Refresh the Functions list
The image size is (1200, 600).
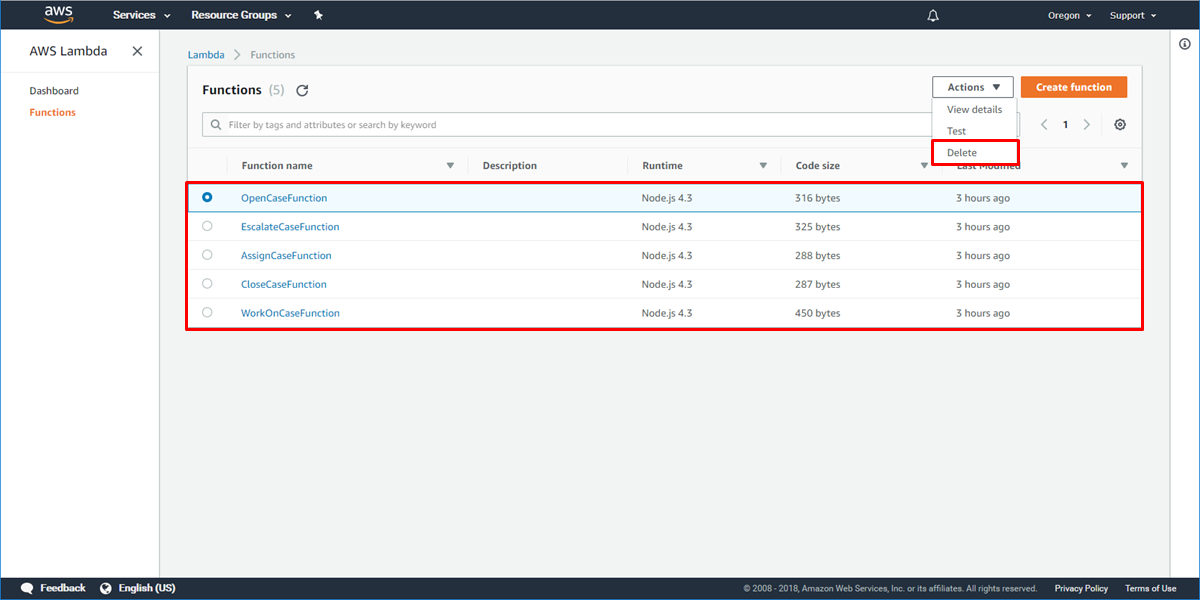[x=302, y=90]
